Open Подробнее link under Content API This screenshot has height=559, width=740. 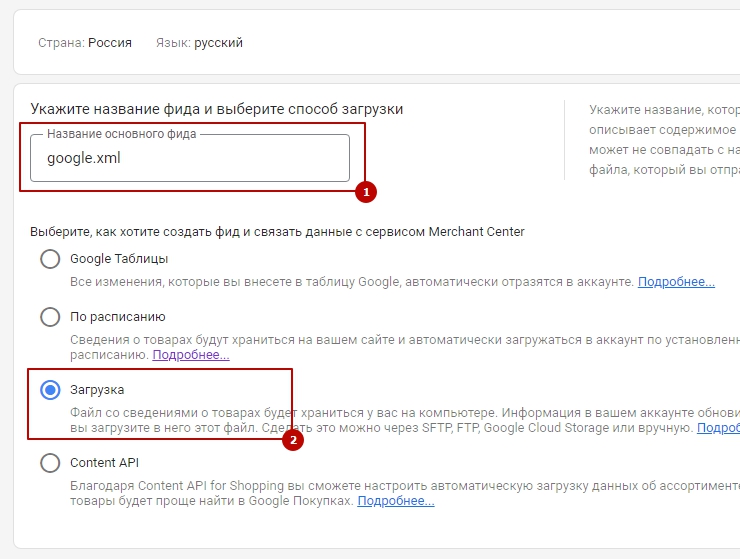tap(396, 501)
